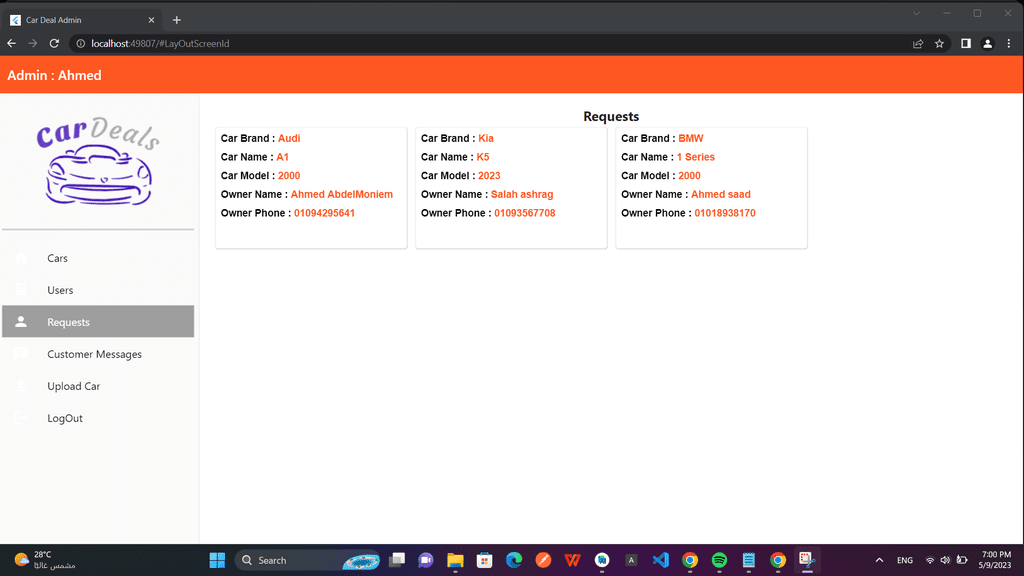This screenshot has width=1024, height=576.
Task: Go to Upload Car page
Action: [98, 386]
